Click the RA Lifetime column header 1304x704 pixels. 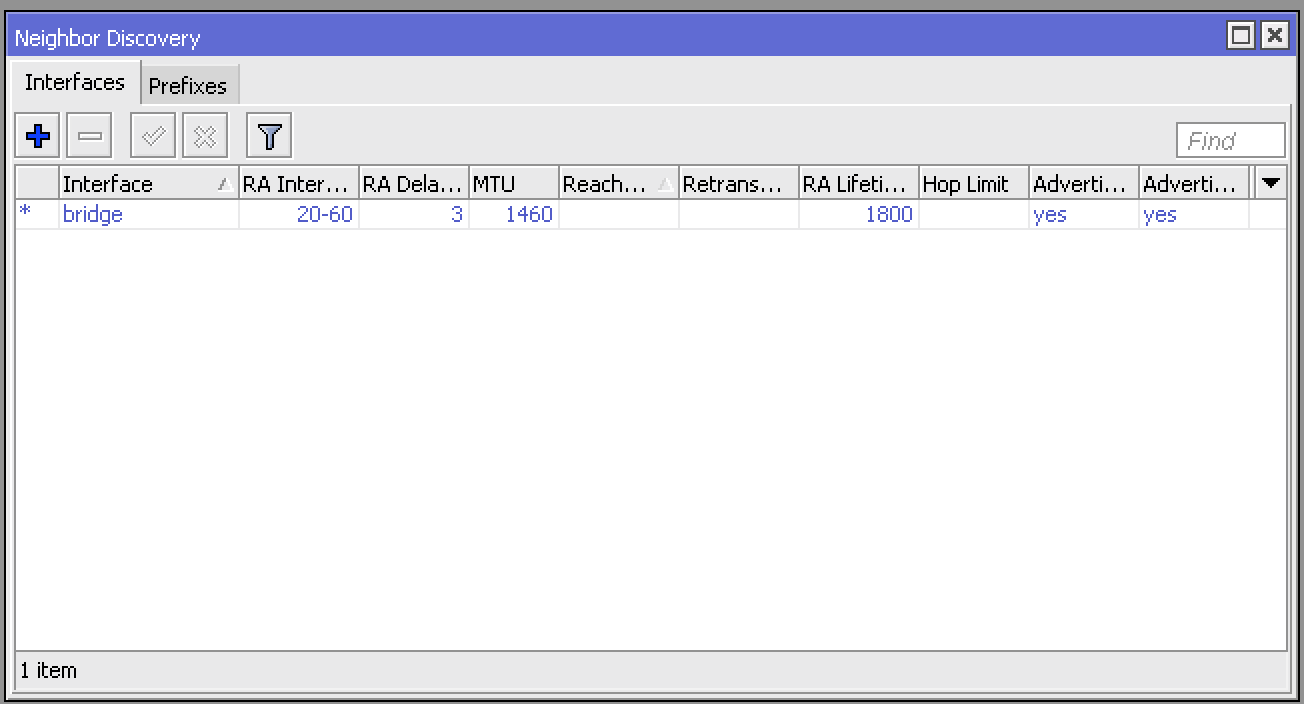[857, 184]
